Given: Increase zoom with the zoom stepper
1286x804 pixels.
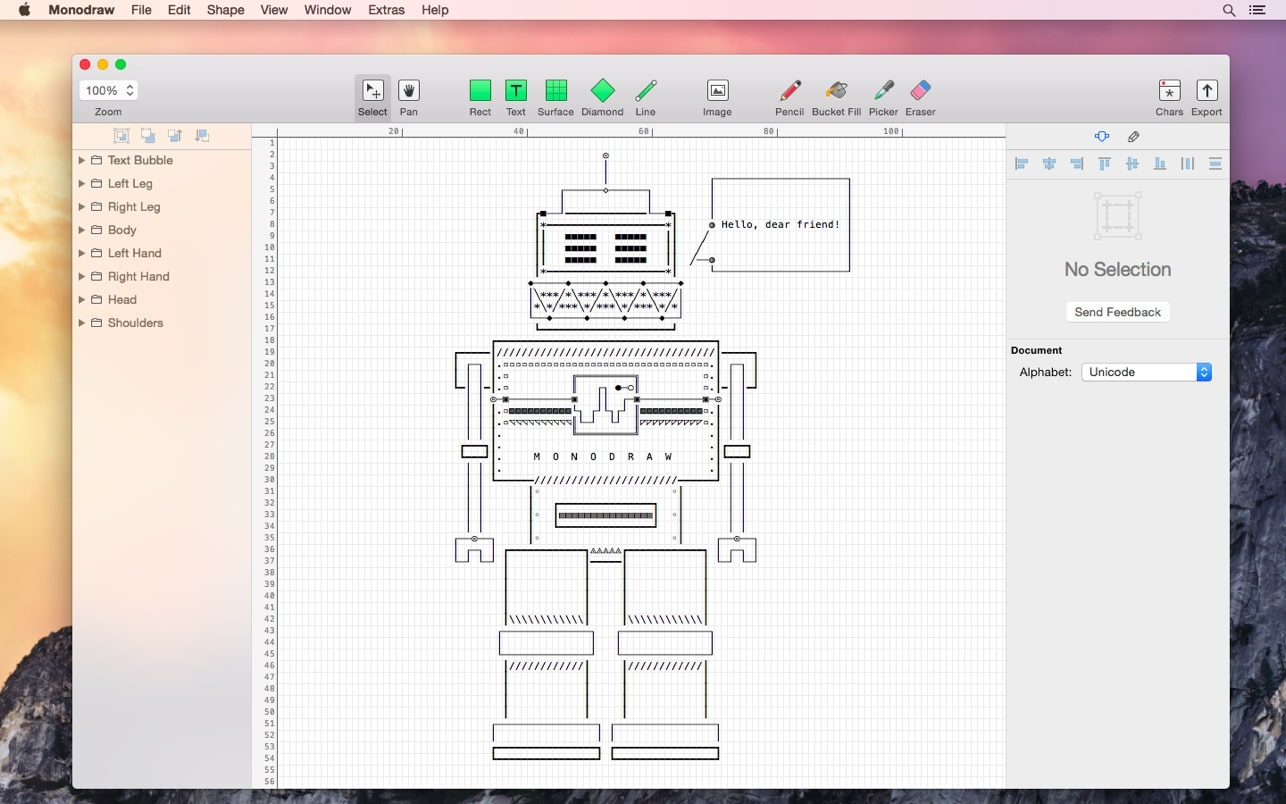Looking at the screenshot, I should tap(131, 85).
